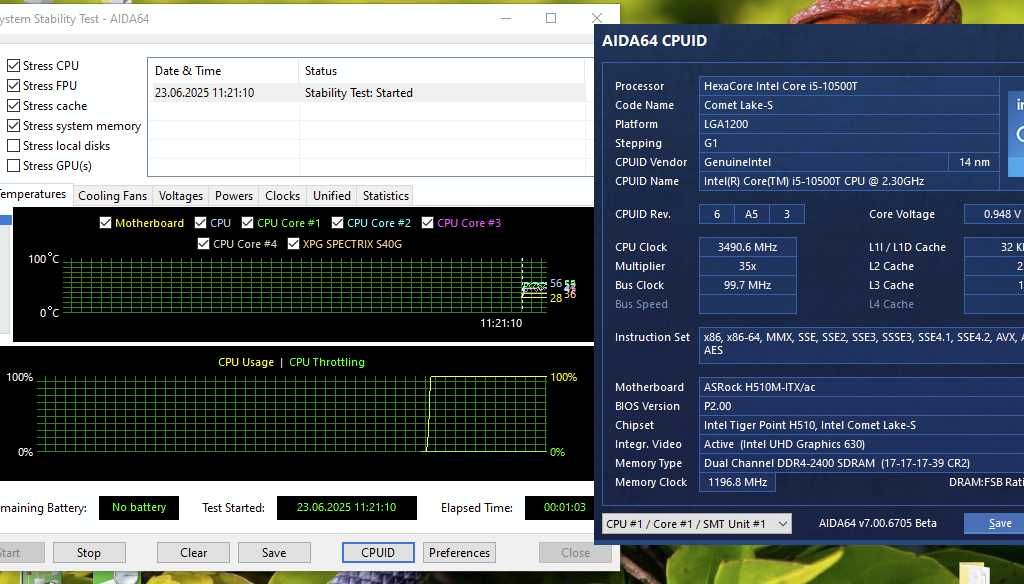
Task: Click the Stop button
Action: tap(89, 553)
